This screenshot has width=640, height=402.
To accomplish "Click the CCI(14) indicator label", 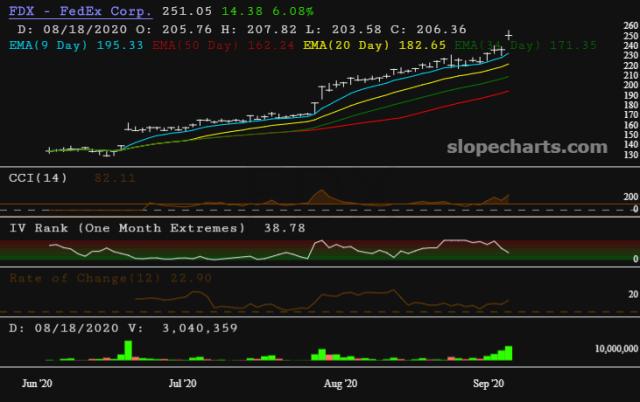I will pyautogui.click(x=38, y=178).
